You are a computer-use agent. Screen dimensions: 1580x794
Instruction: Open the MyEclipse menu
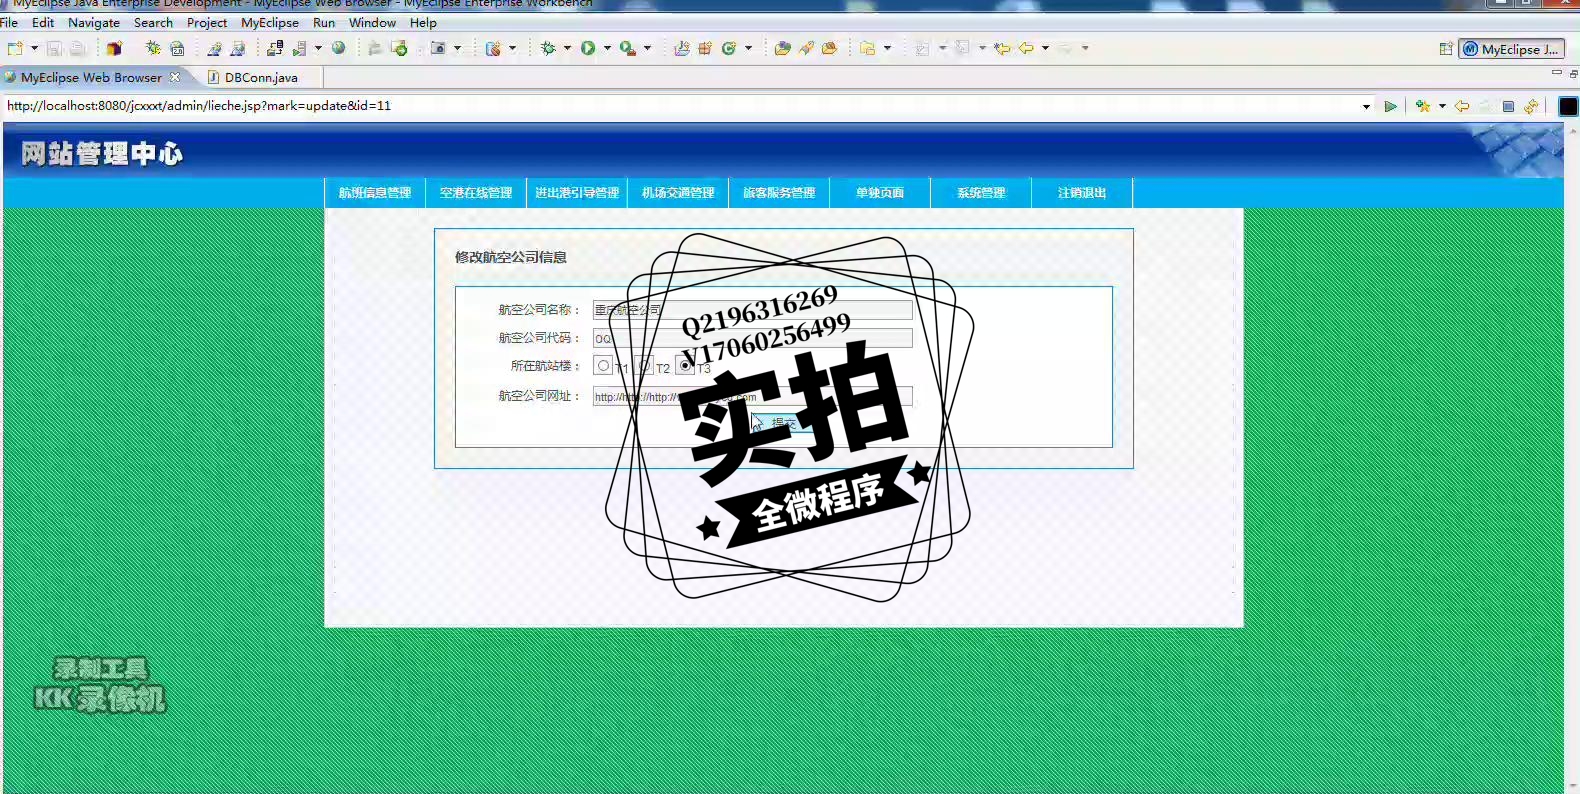click(x=270, y=22)
